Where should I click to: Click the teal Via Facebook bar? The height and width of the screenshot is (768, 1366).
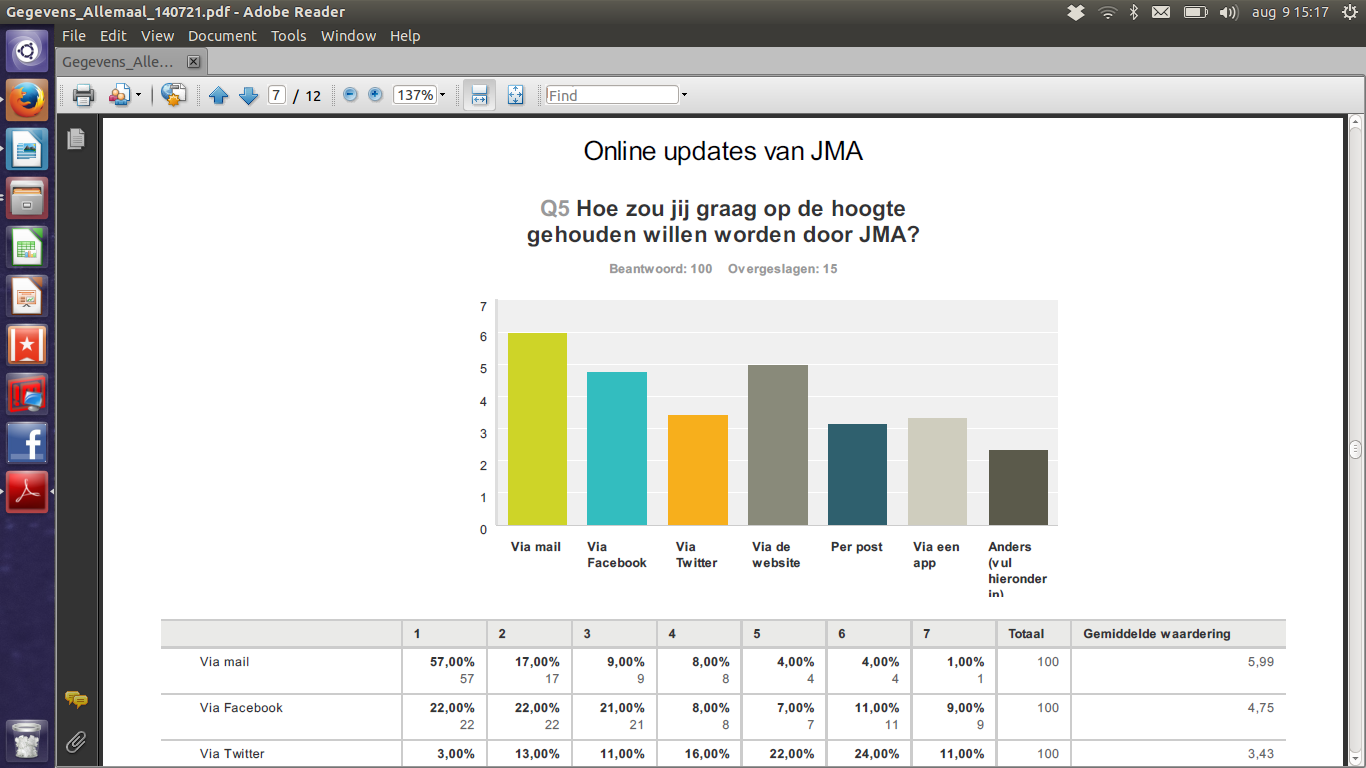617,448
